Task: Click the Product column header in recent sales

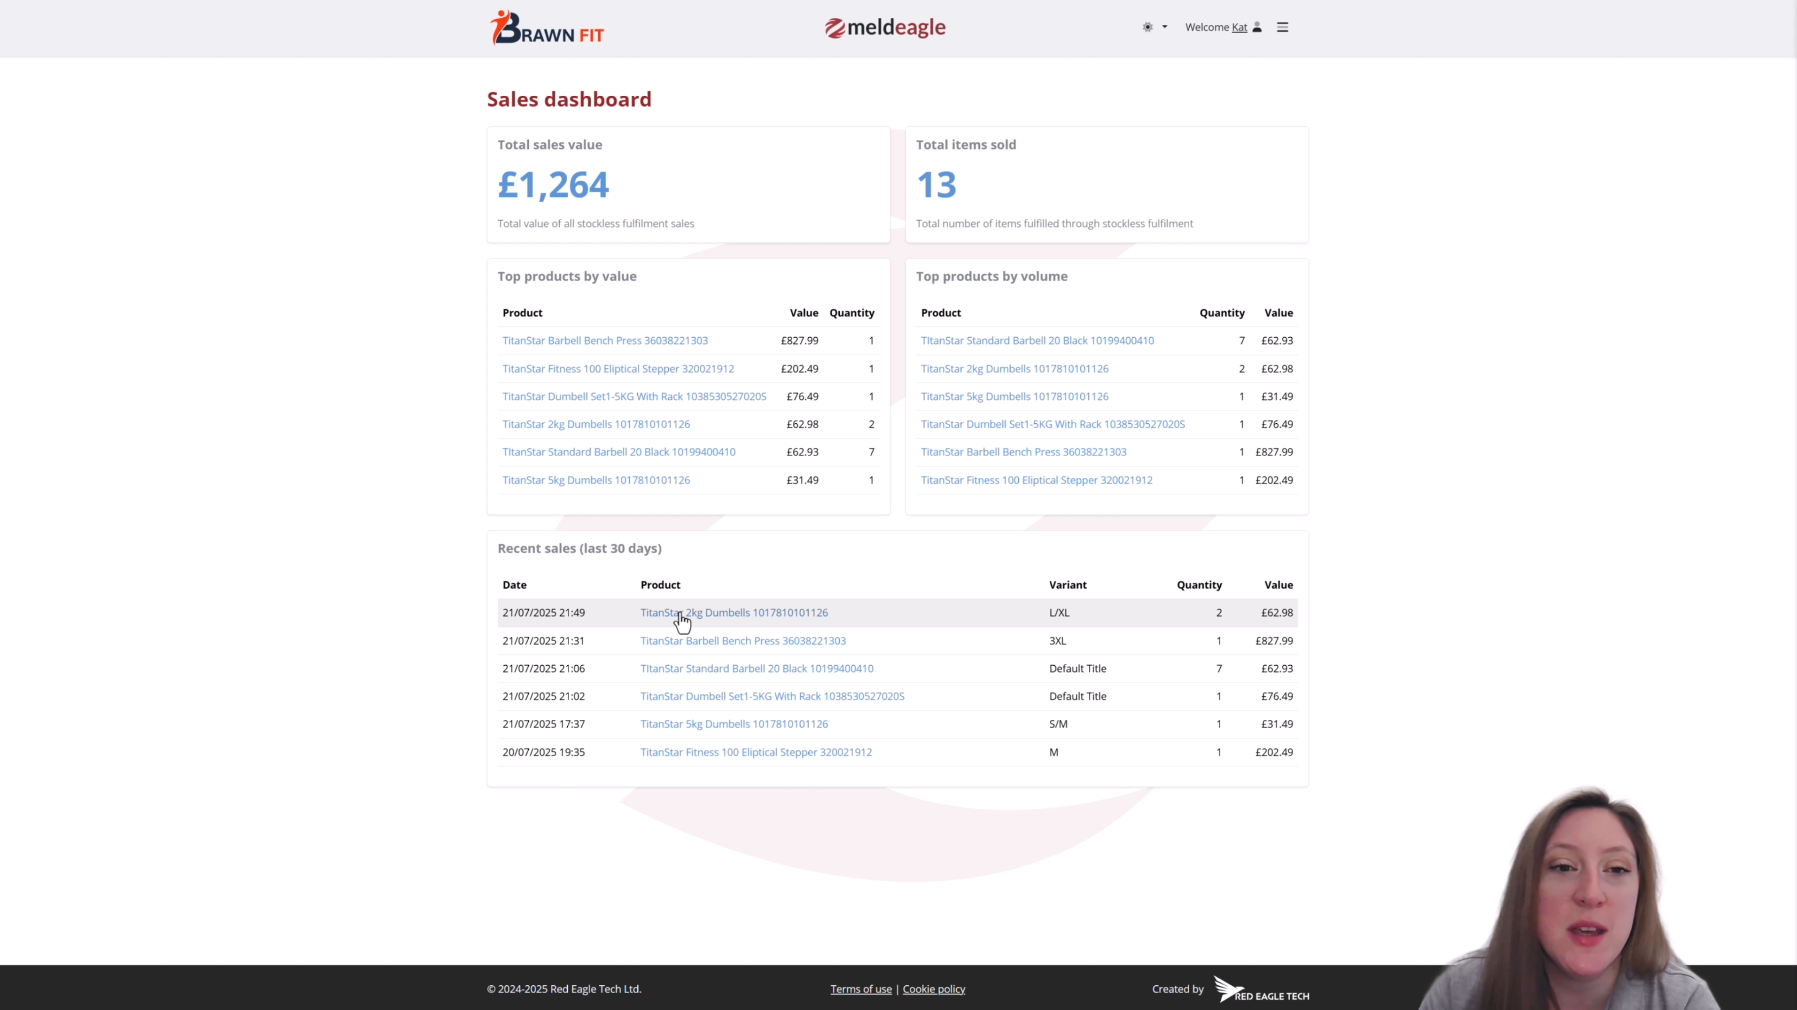Action: pos(660,585)
